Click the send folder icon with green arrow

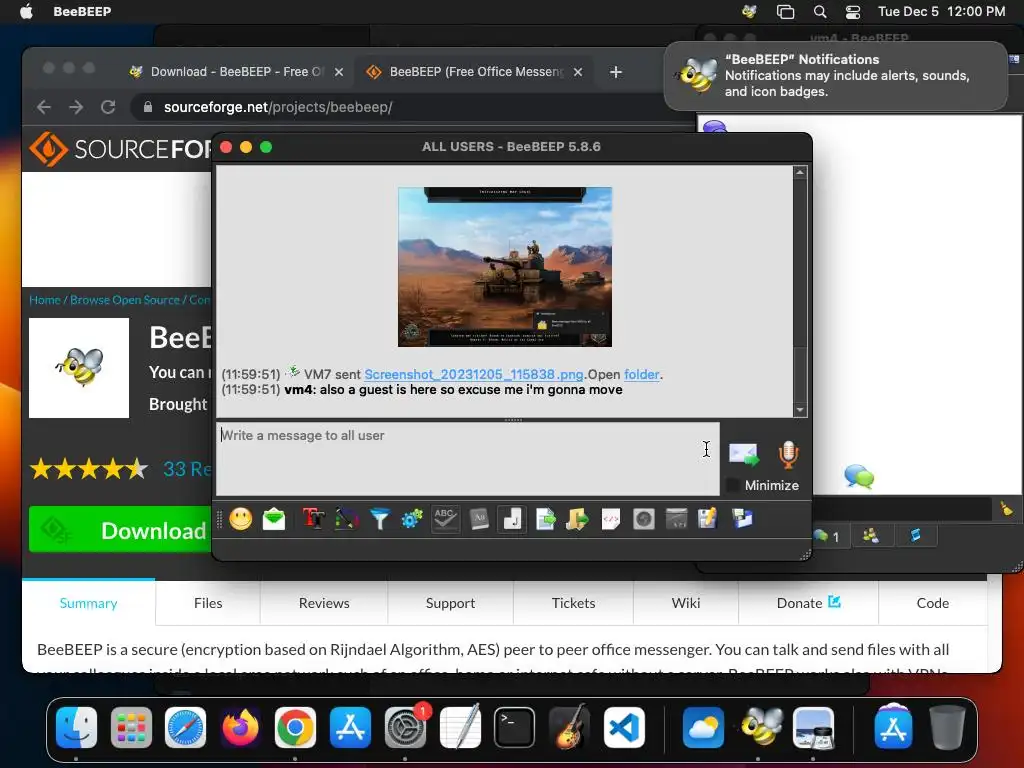[x=577, y=519]
